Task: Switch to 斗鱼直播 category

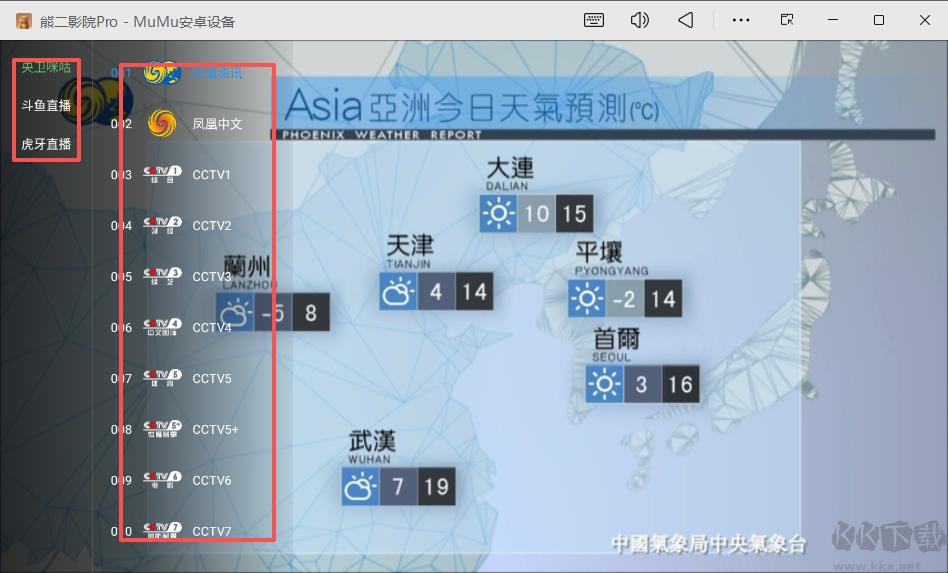Action: click(46, 105)
